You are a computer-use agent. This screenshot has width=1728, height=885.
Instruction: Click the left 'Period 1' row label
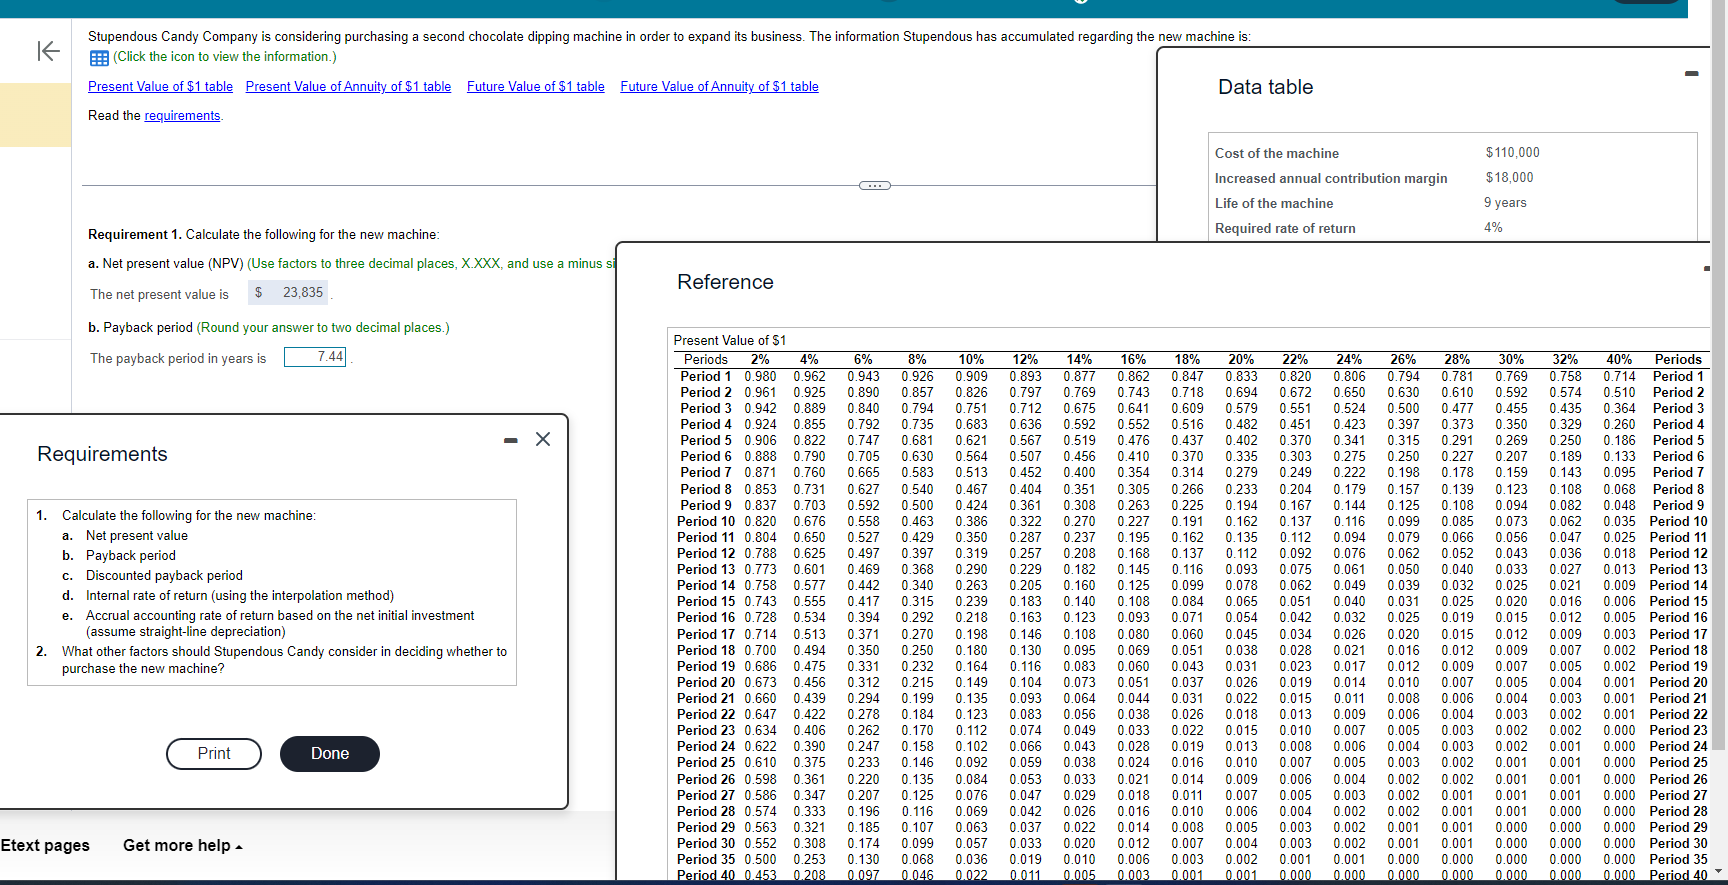point(706,377)
